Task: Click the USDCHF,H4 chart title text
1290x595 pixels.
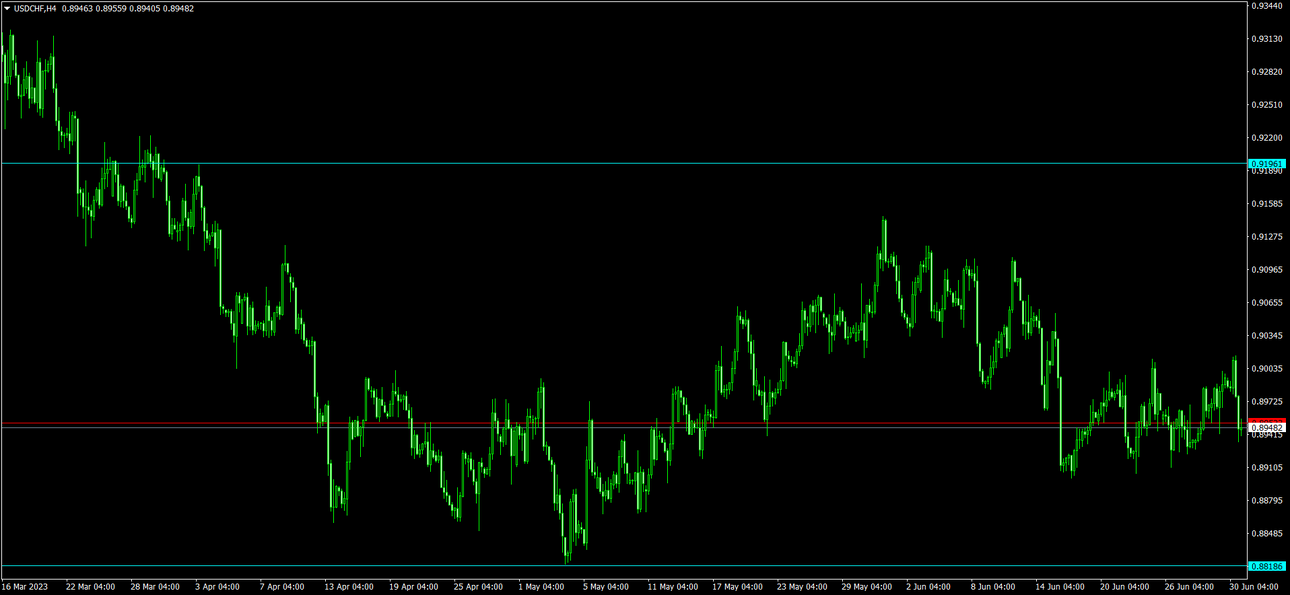Action: 35,8
